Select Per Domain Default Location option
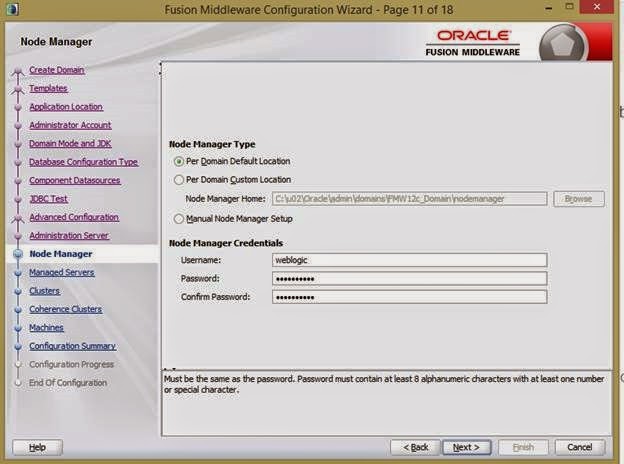This screenshot has width=624, height=464. [232, 161]
